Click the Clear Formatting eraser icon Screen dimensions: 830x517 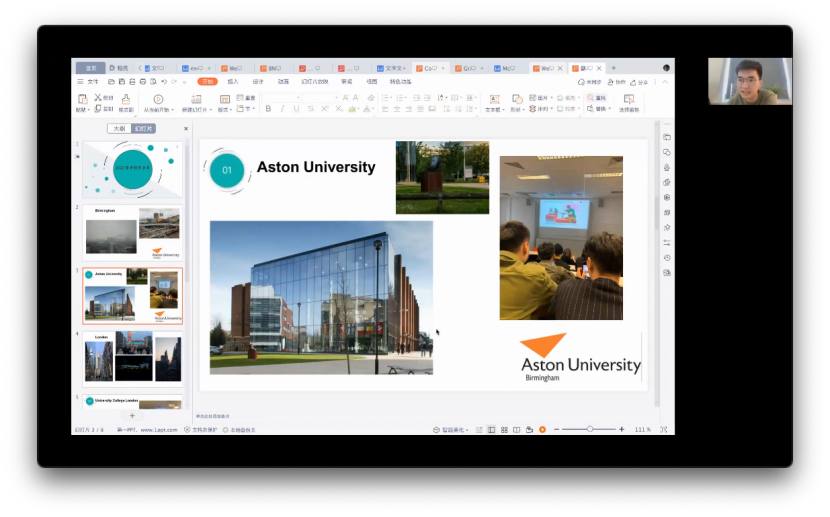[x=371, y=97]
